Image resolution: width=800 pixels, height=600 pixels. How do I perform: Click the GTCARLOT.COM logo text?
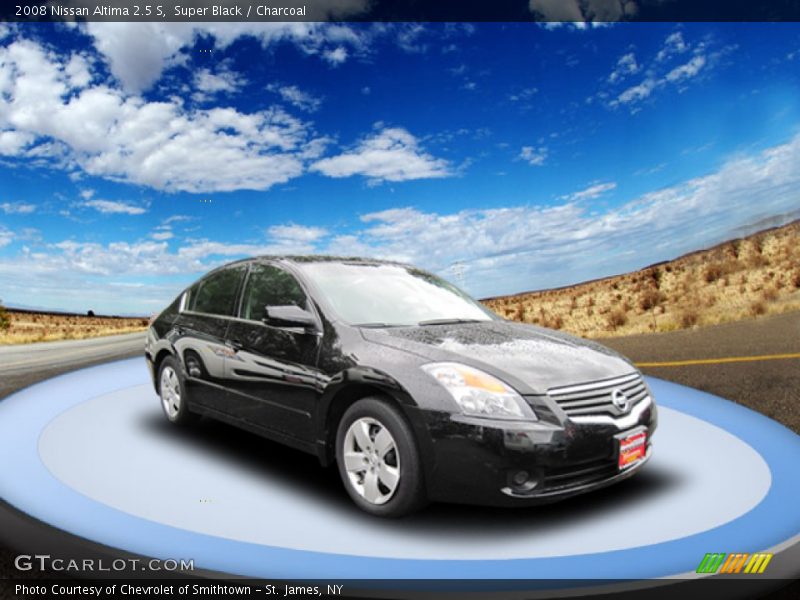(x=104, y=563)
